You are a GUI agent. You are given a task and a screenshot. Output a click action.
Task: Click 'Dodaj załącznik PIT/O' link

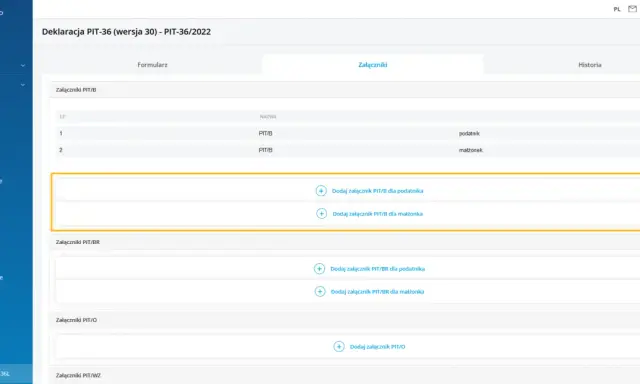tap(378, 346)
